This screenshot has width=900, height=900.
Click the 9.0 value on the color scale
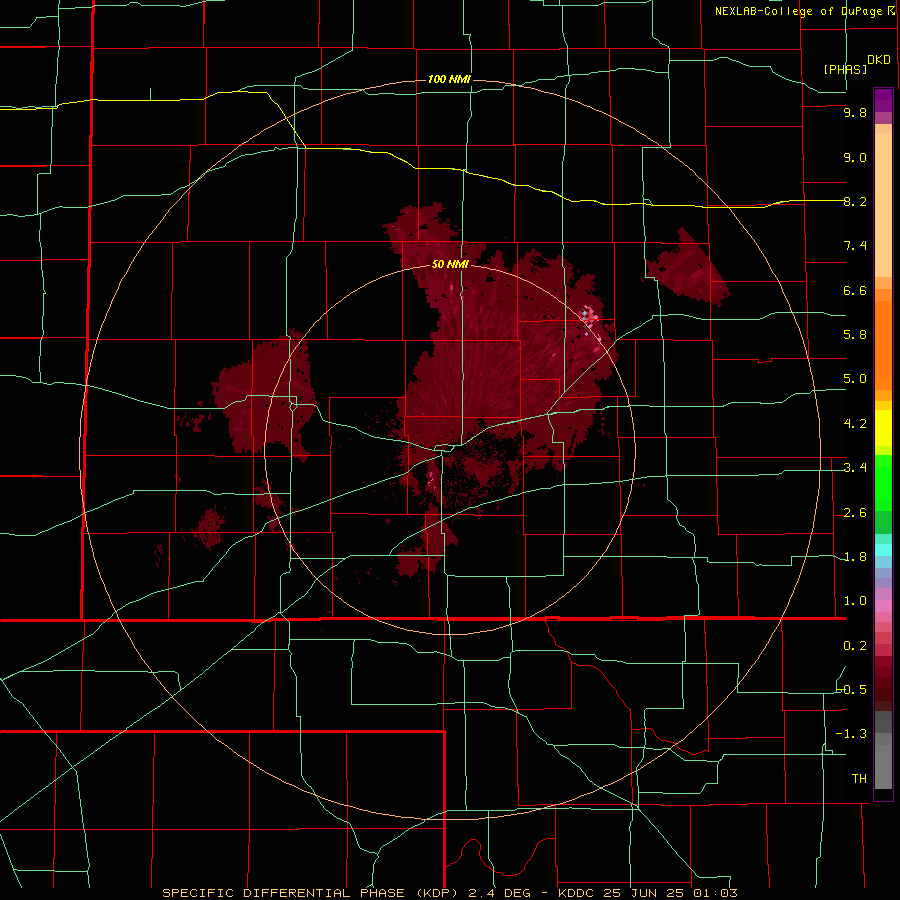pos(855,158)
